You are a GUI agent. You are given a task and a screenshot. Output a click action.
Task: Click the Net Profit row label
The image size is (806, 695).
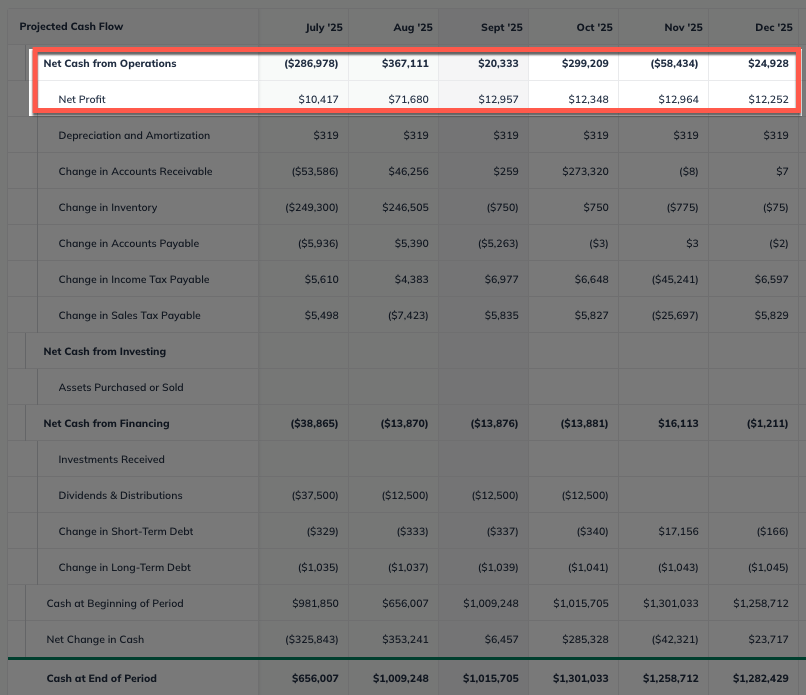pos(82,99)
